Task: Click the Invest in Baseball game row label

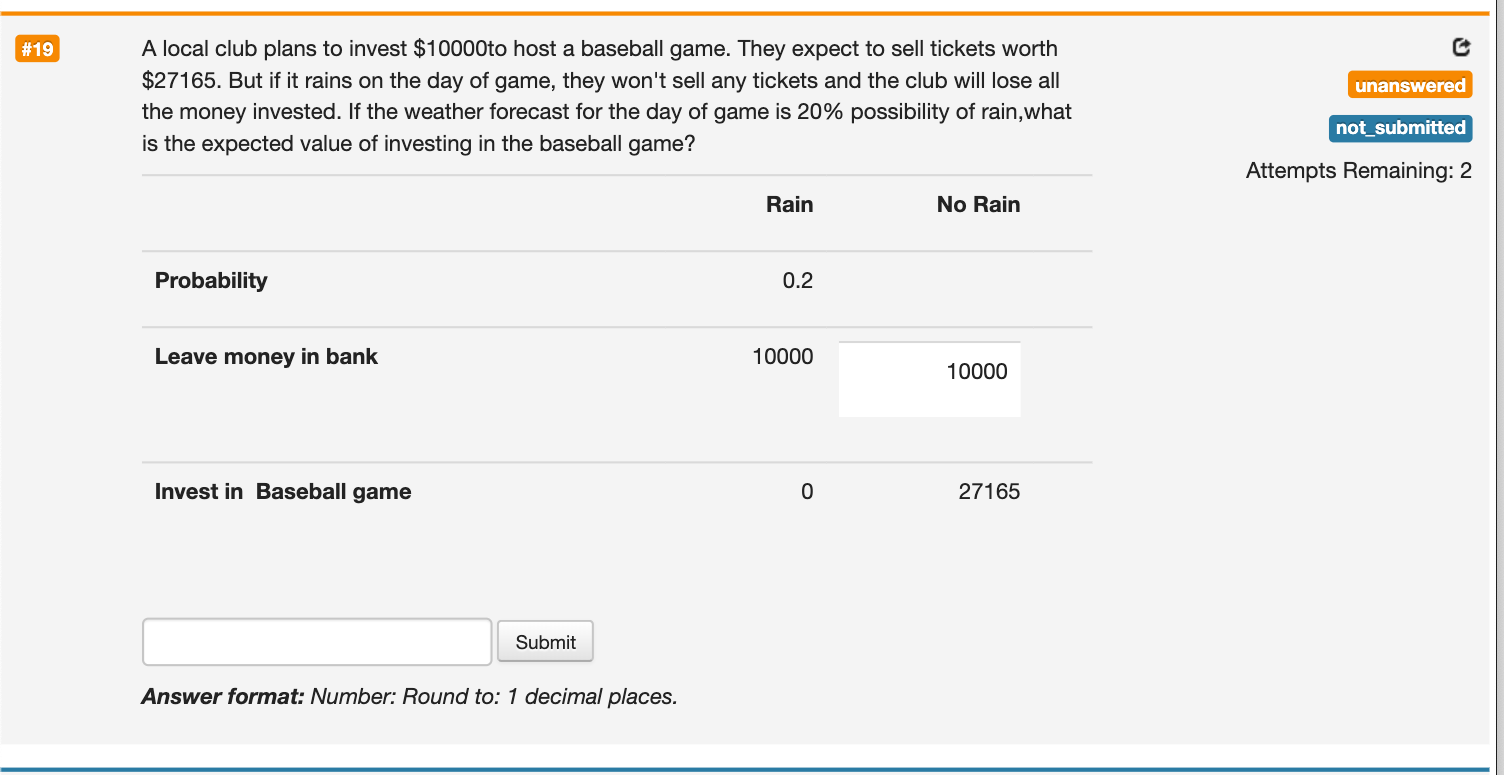Action: pyautogui.click(x=283, y=491)
